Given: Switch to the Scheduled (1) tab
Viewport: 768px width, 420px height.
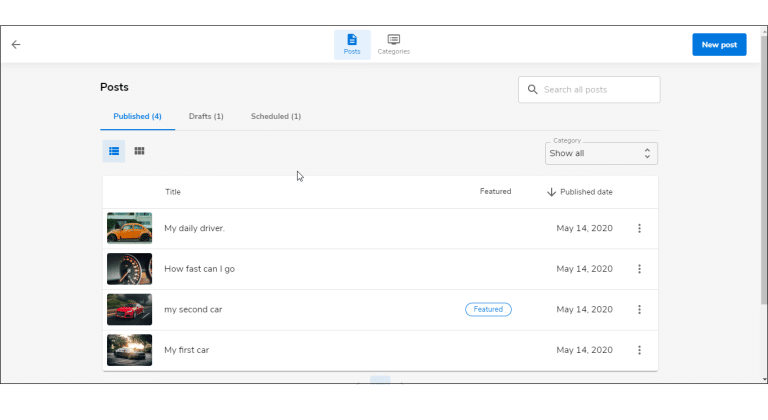Looking at the screenshot, I should pyautogui.click(x=276, y=117).
